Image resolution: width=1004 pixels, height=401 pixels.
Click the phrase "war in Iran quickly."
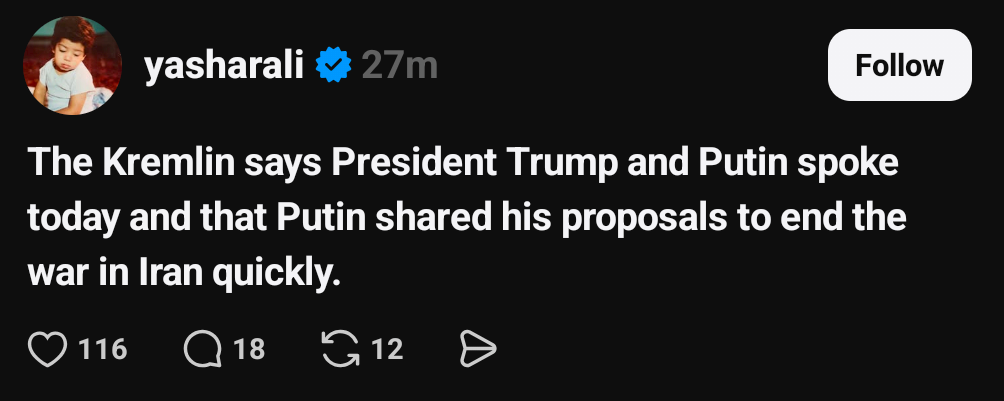(x=184, y=271)
